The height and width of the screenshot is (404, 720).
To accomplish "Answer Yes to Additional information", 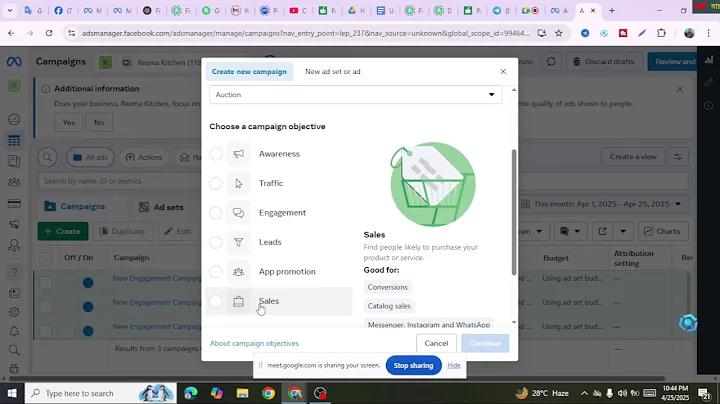I will (x=69, y=123).
